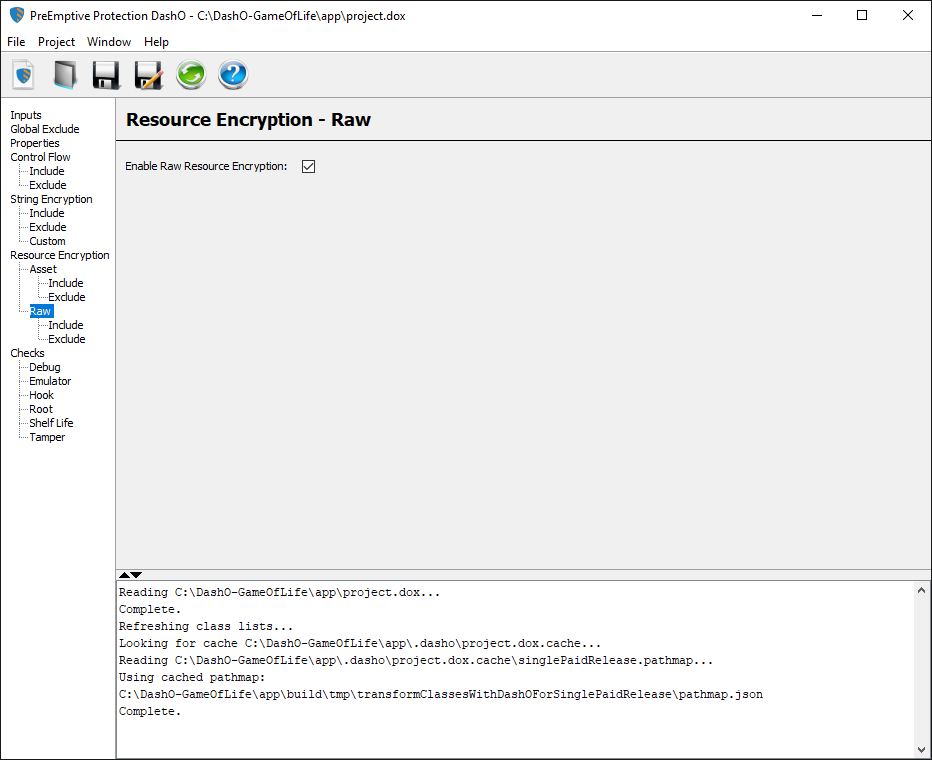The height and width of the screenshot is (760, 932).
Task: Select Inputs in the navigation tree
Action: point(26,115)
